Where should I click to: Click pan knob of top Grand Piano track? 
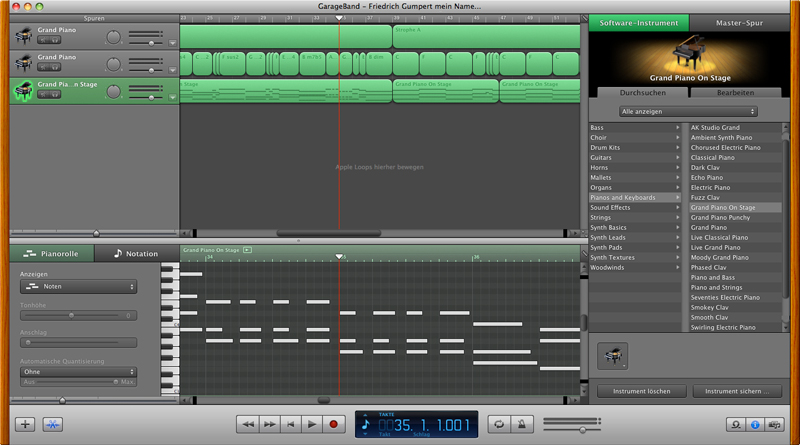pyautogui.click(x=113, y=37)
